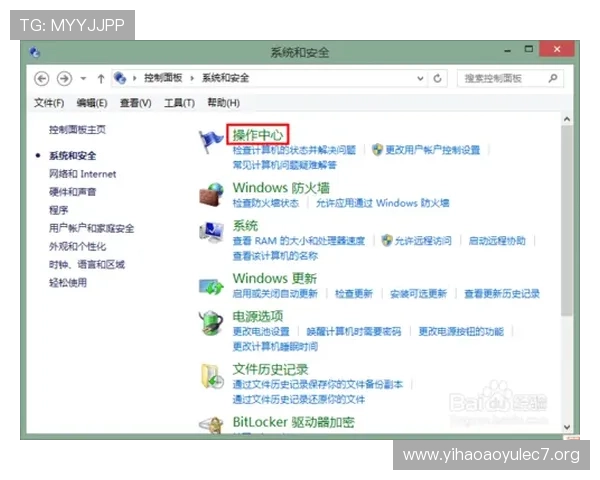The height and width of the screenshot is (480, 600).
Task: Expand the address bar history dropdown
Action: tap(420, 78)
